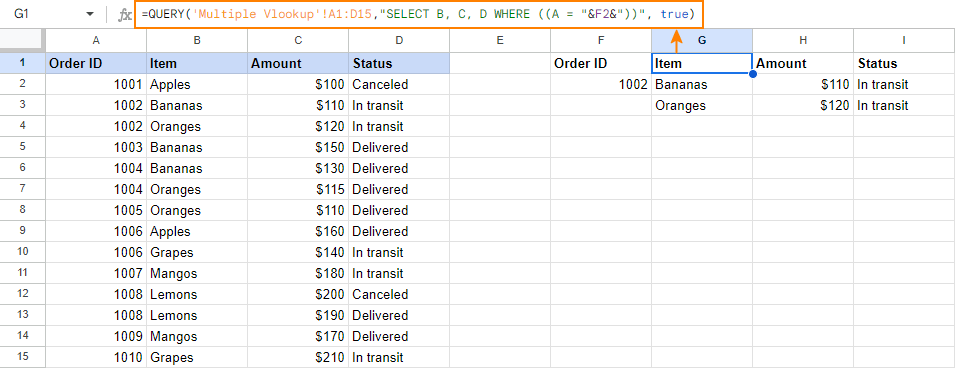
Task: Click cell G3 'Oranges' result
Action: (x=702, y=105)
